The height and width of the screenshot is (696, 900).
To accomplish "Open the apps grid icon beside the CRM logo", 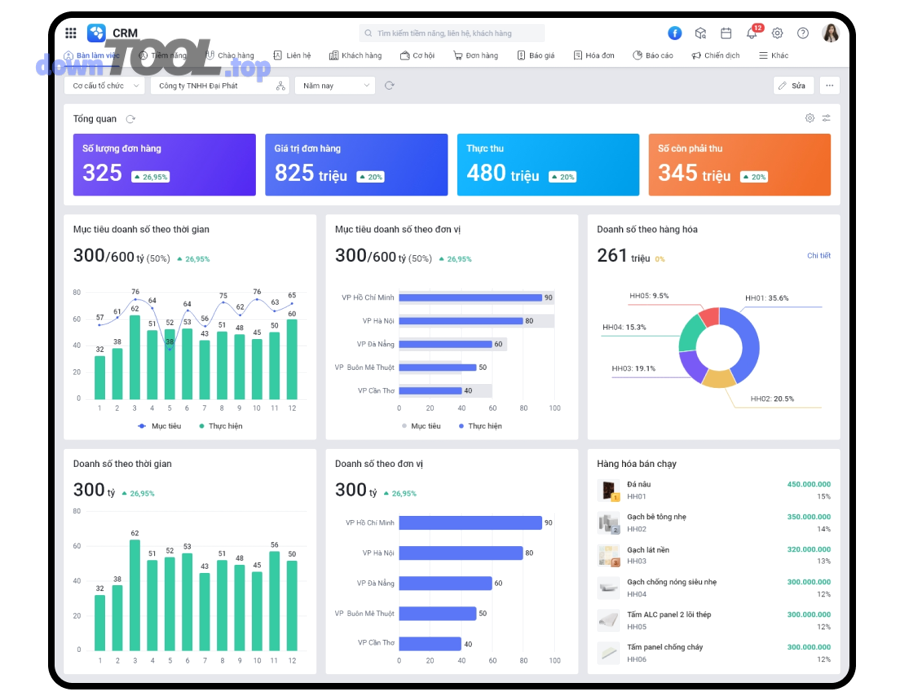I will pyautogui.click(x=71, y=32).
